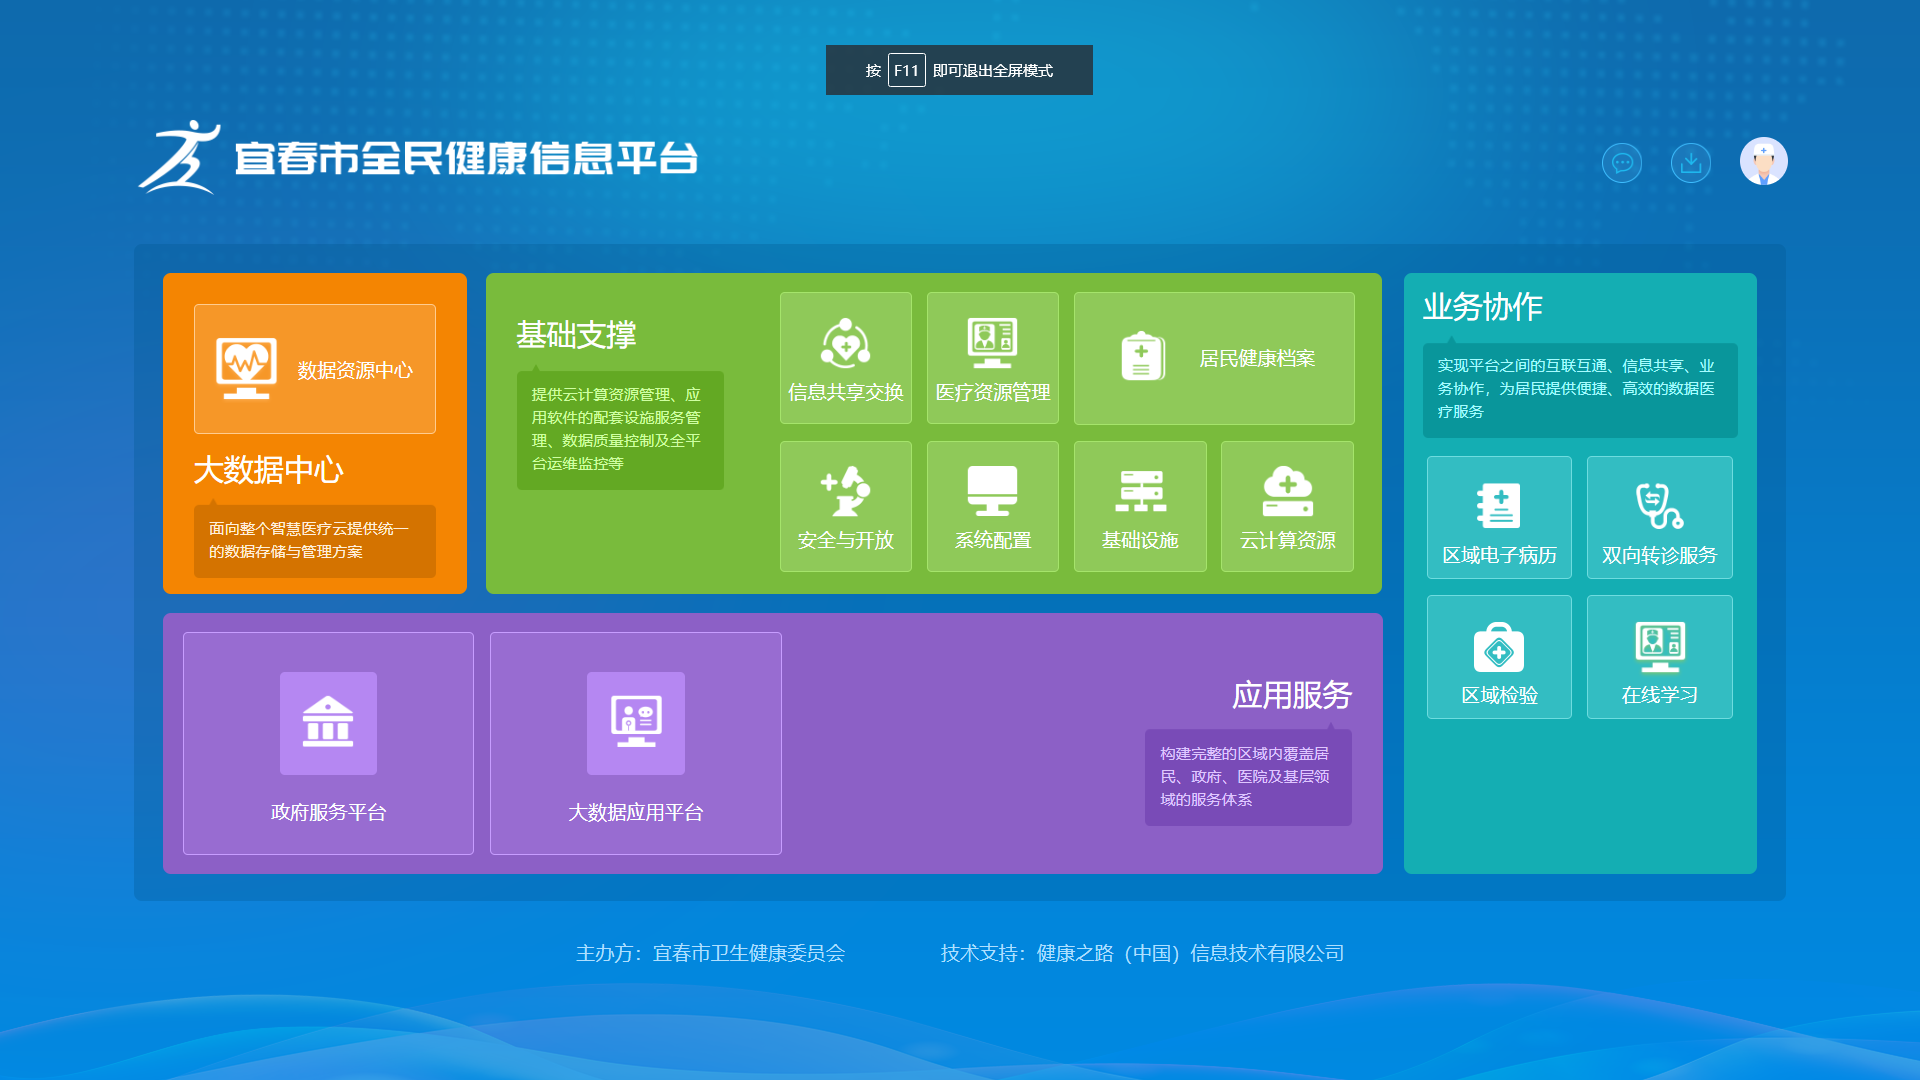Open 医疗资源管理 tile icon

993,343
